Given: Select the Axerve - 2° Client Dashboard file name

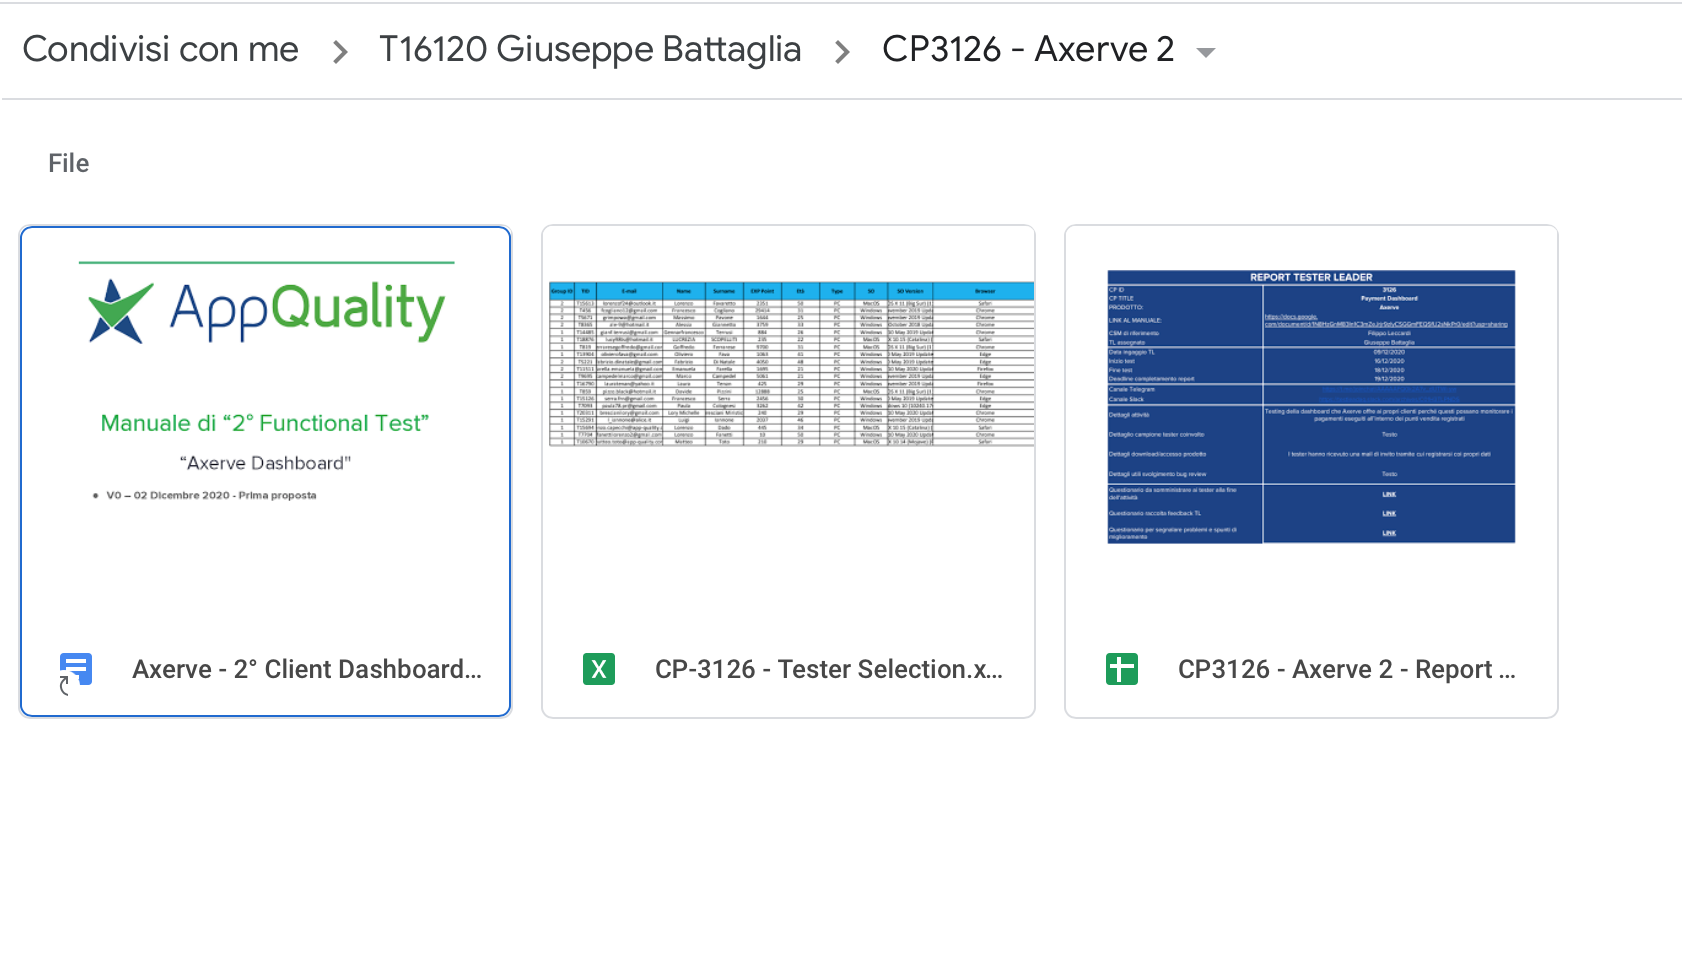Looking at the screenshot, I should (x=307, y=669).
